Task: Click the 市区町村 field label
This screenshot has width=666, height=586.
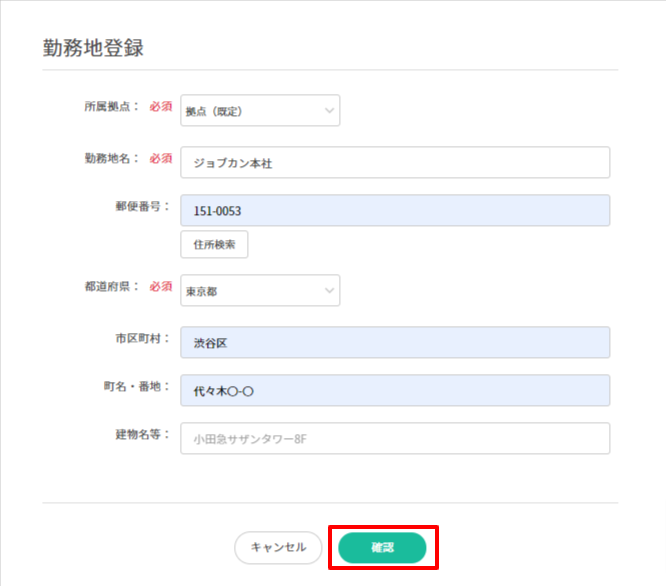Action: [x=142, y=338]
